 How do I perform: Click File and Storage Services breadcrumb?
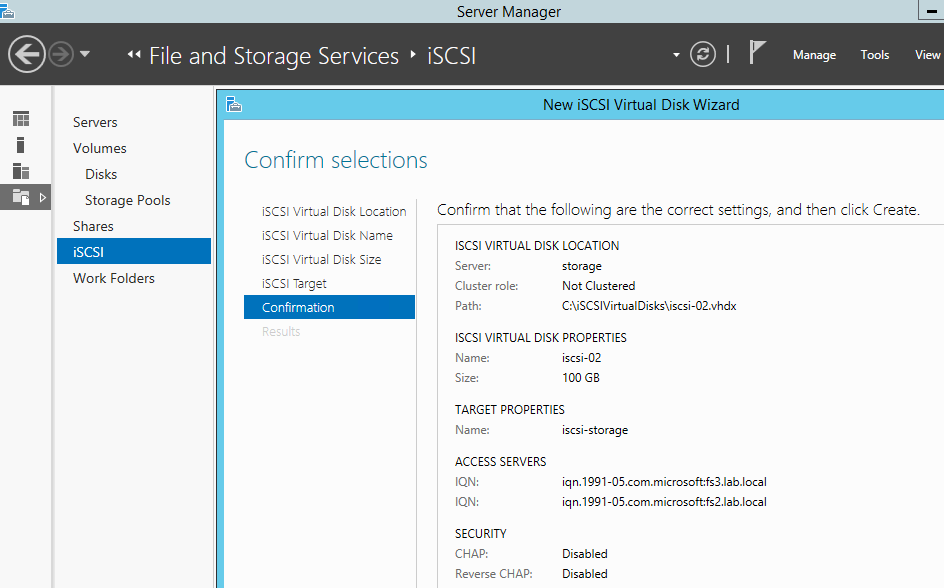pos(273,56)
